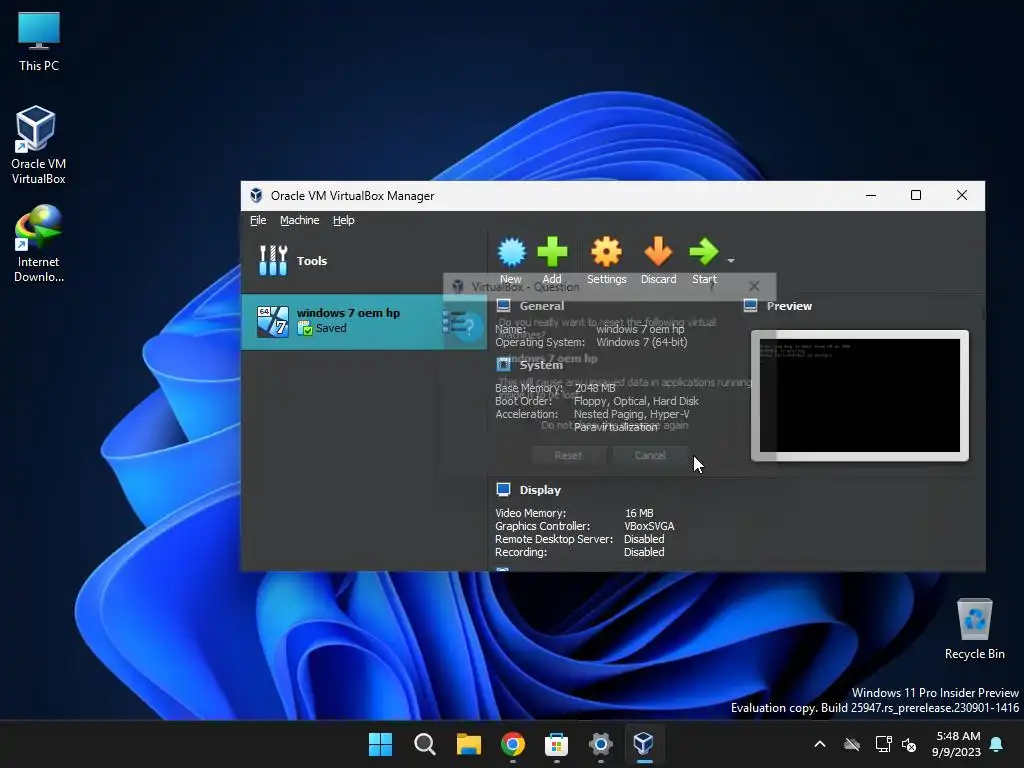Click the "Windows 7 (64-bit)" operating system value
Image resolution: width=1024 pixels, height=768 pixels.
click(x=641, y=342)
